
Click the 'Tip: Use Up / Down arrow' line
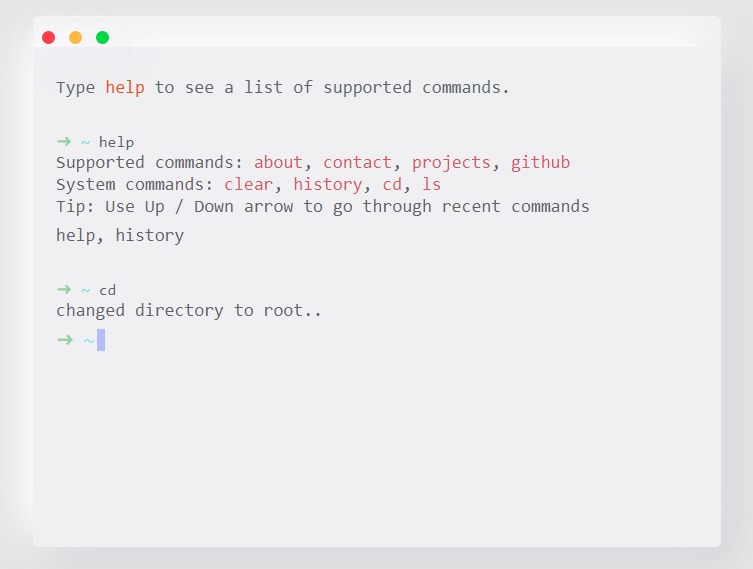322,206
